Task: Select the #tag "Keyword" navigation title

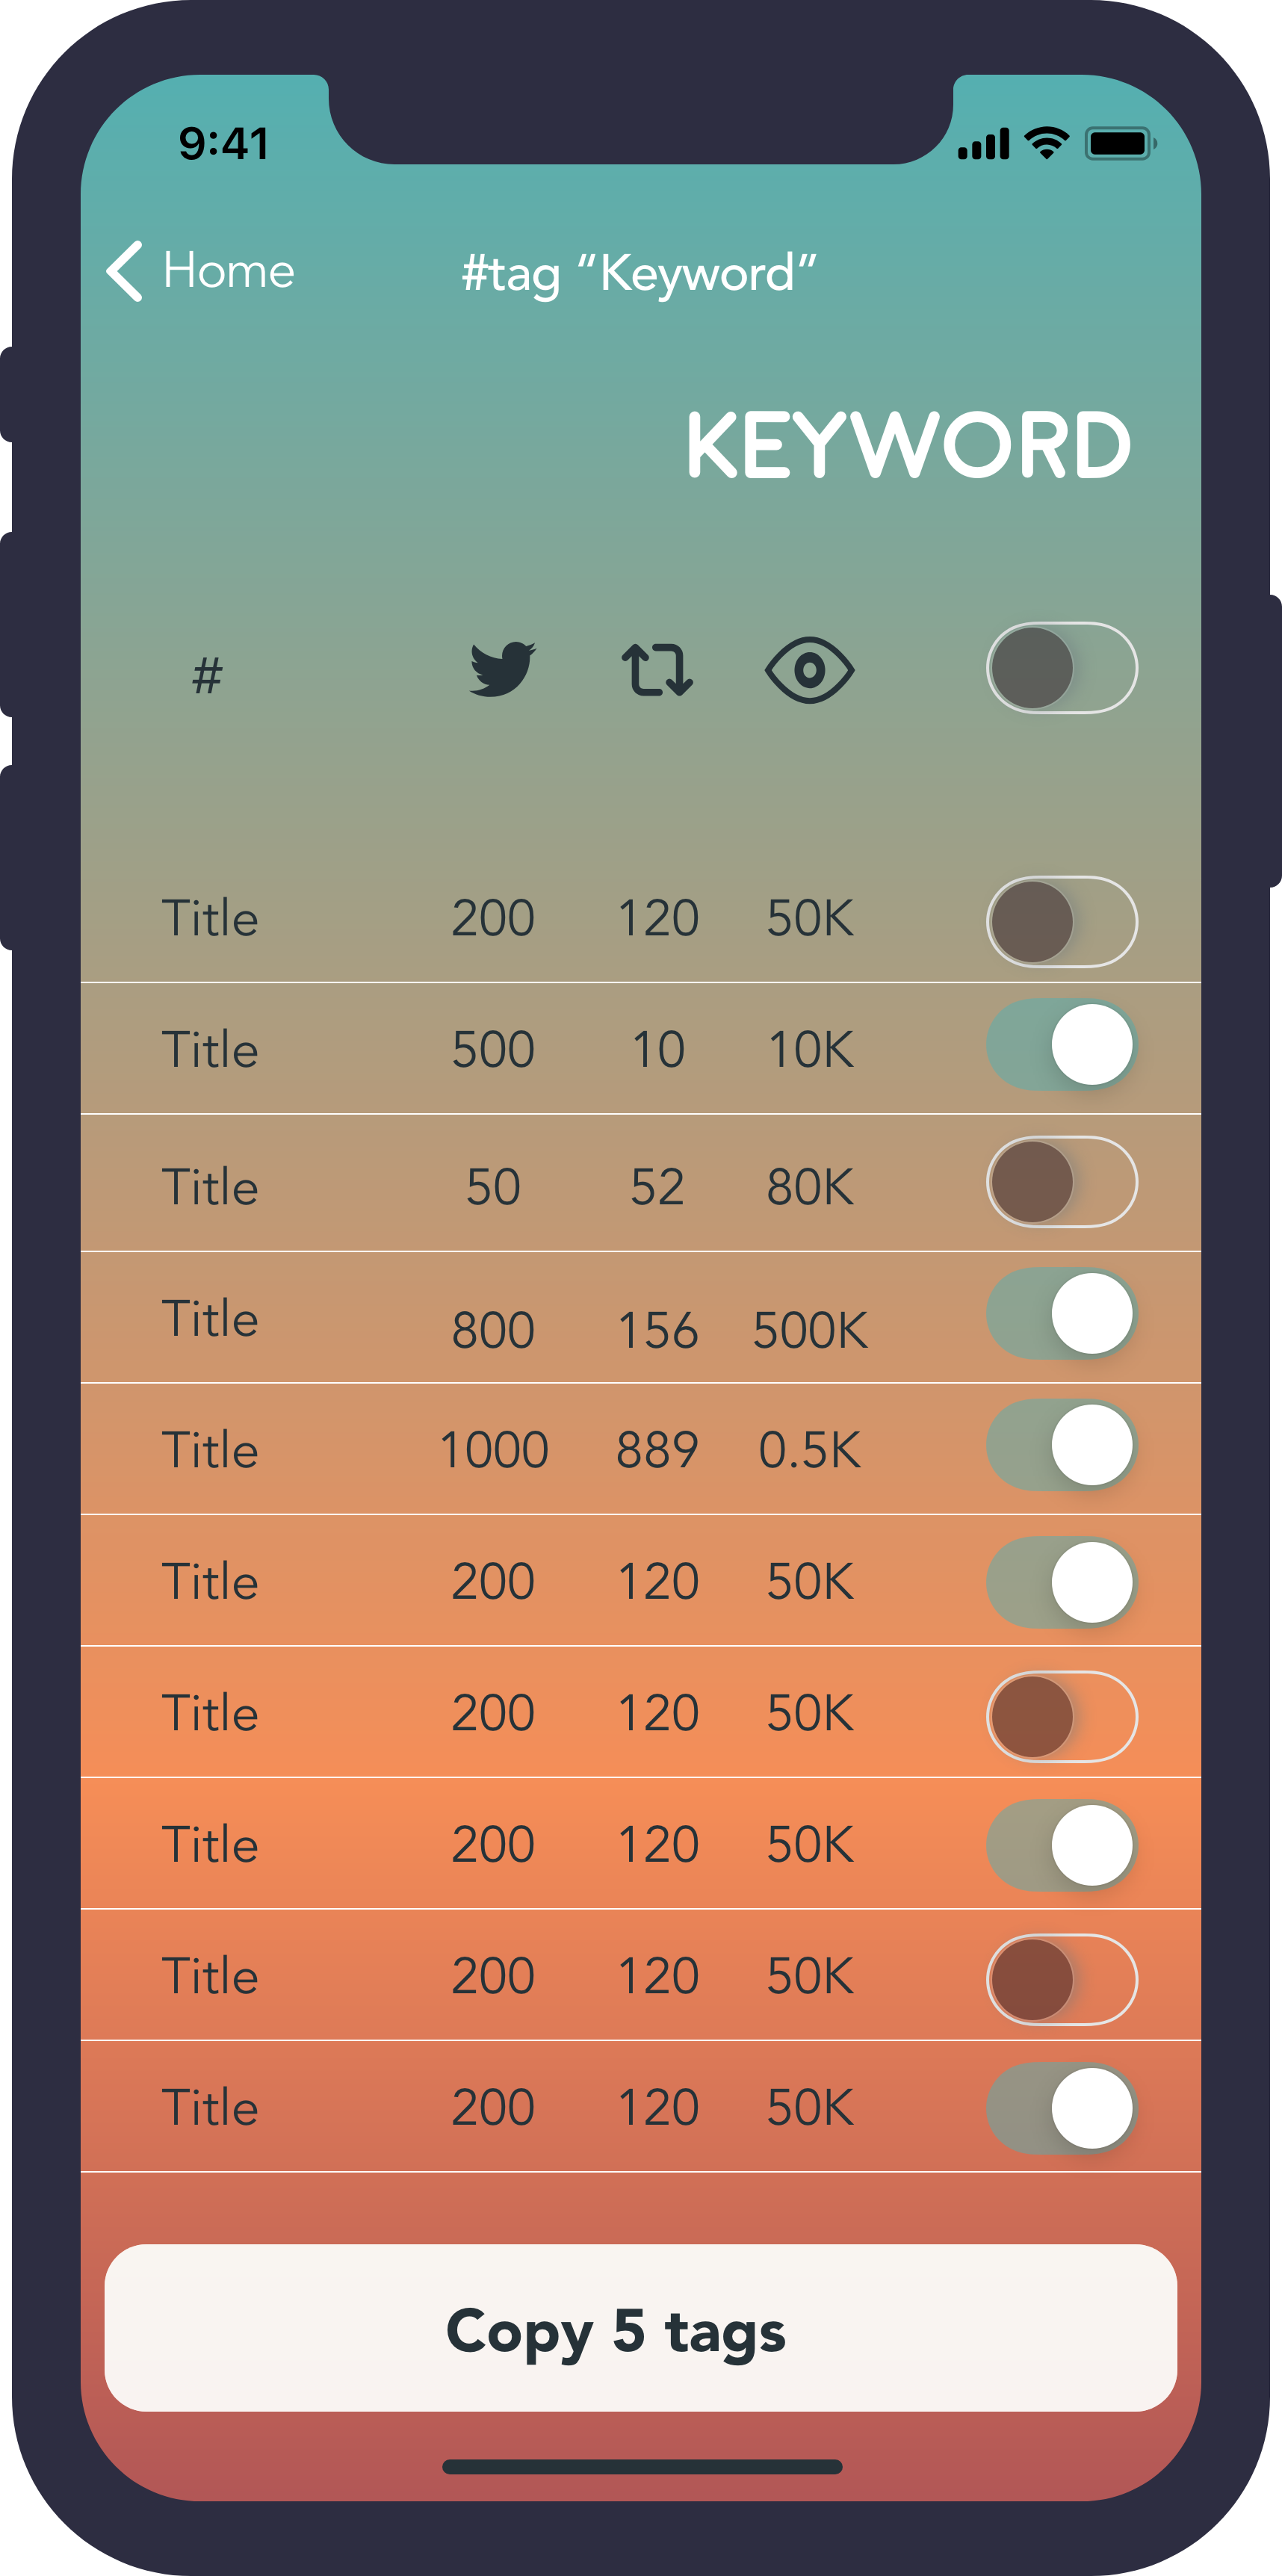Action: point(639,273)
